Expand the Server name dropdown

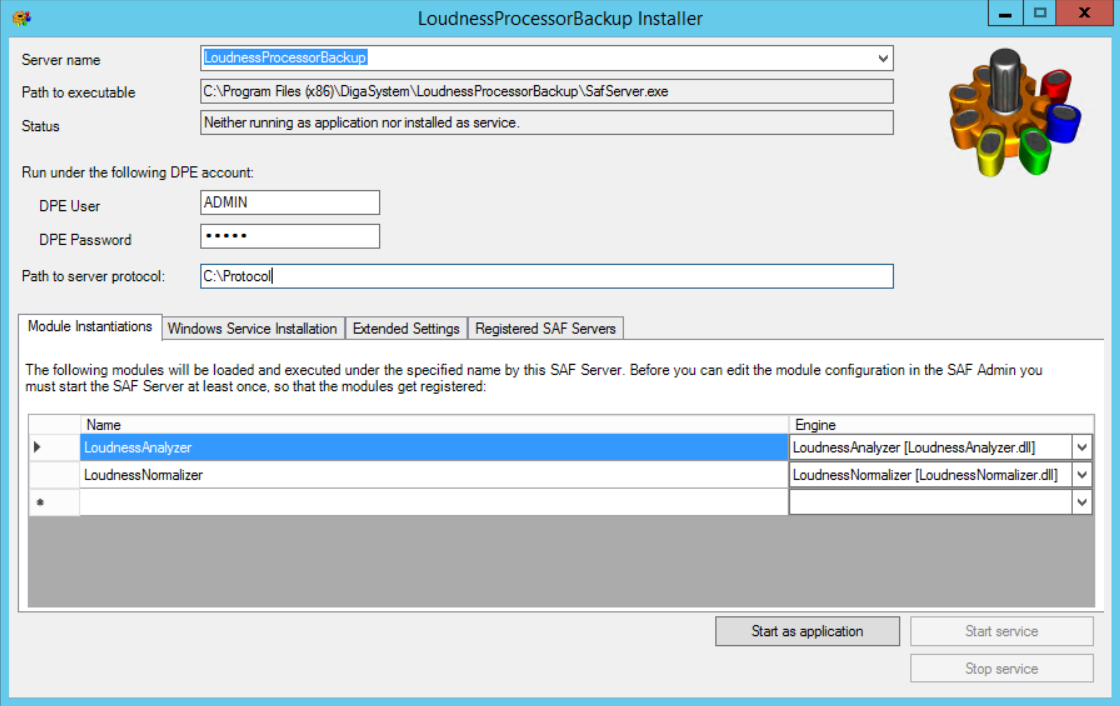tap(882, 59)
